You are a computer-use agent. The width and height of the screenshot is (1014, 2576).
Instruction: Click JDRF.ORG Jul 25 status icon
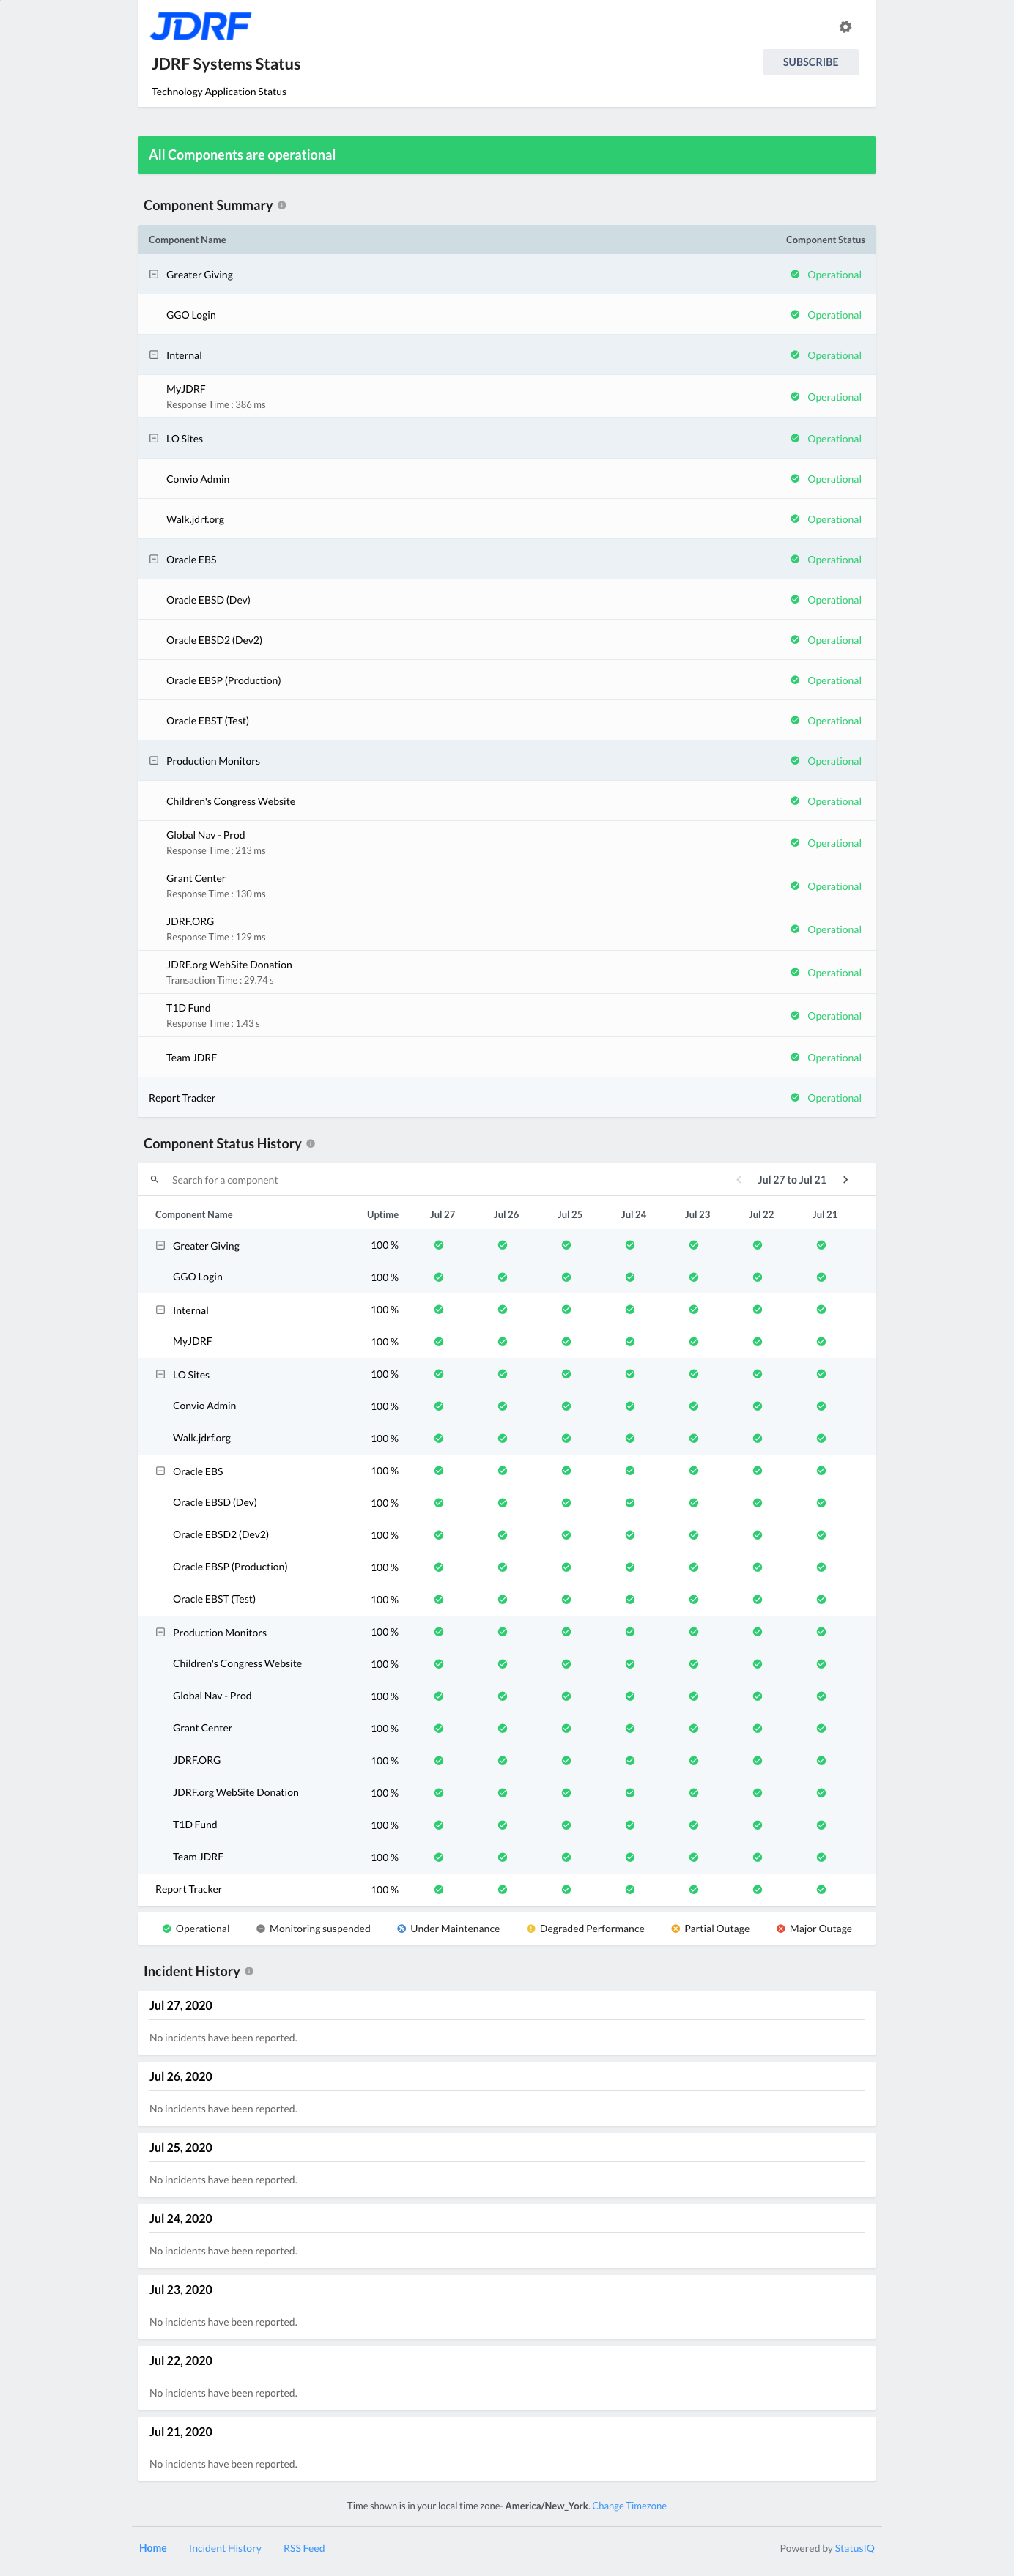click(566, 1760)
